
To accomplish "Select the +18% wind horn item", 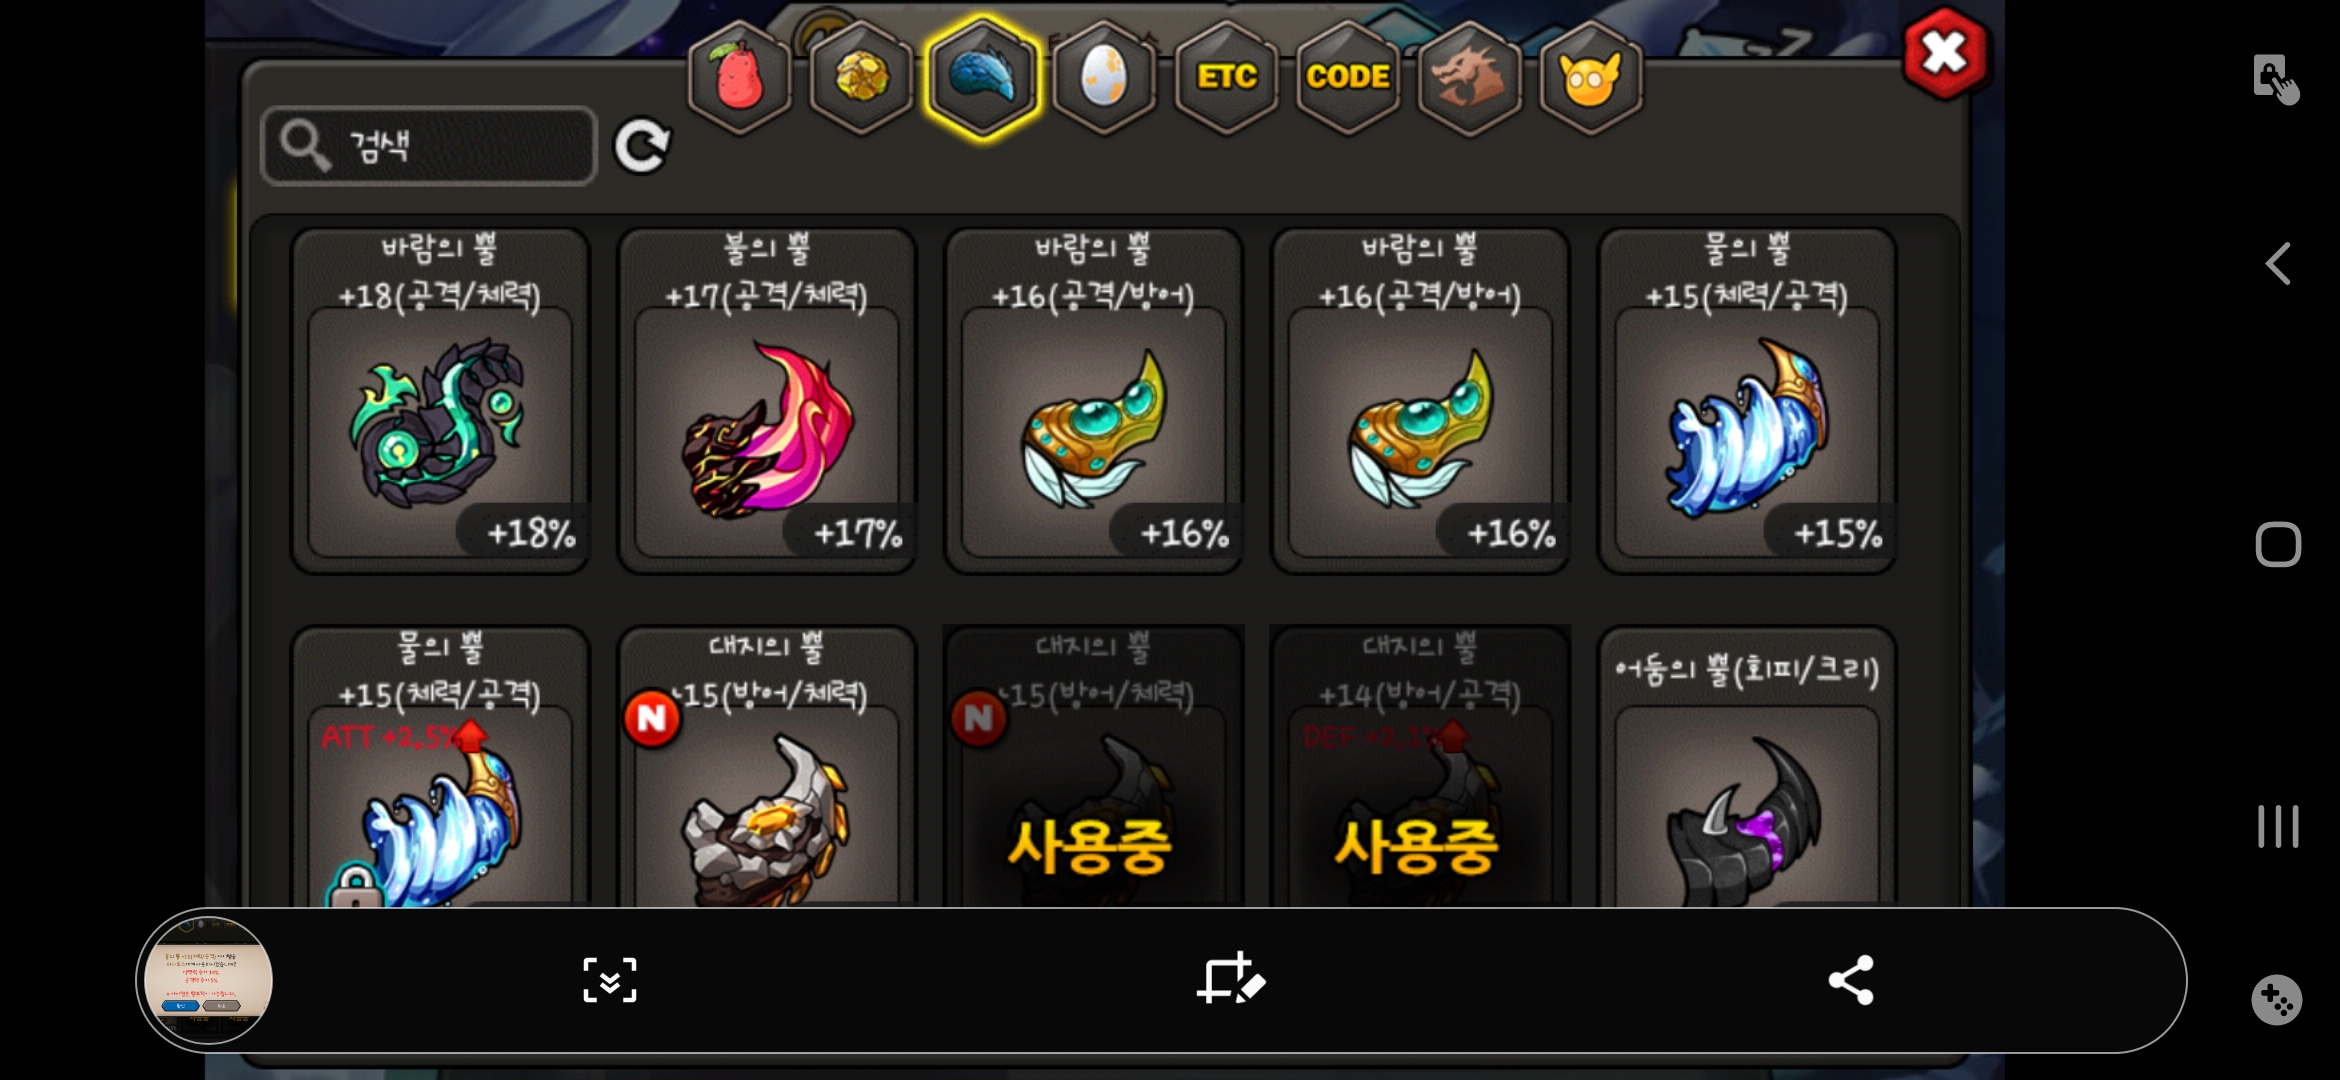I will point(440,400).
